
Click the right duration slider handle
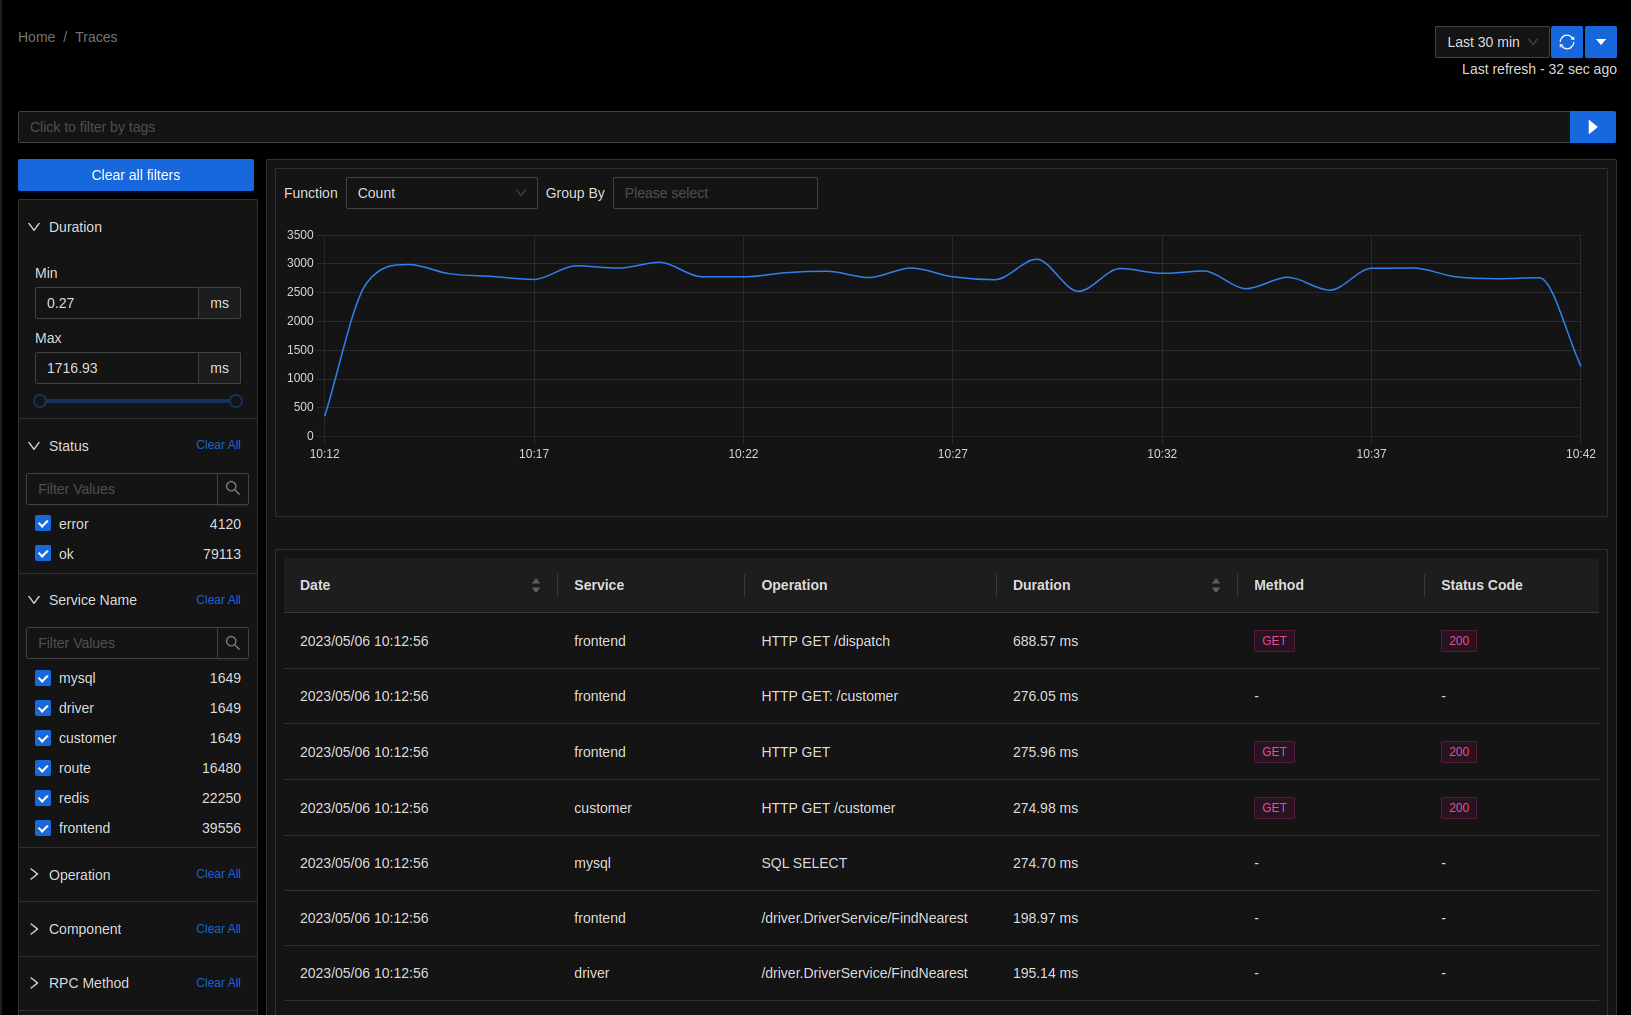pyautogui.click(x=236, y=401)
